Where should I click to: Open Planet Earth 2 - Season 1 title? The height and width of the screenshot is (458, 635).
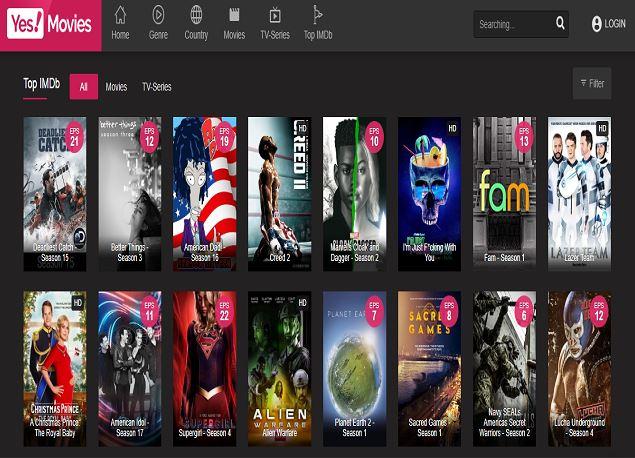coord(355,428)
